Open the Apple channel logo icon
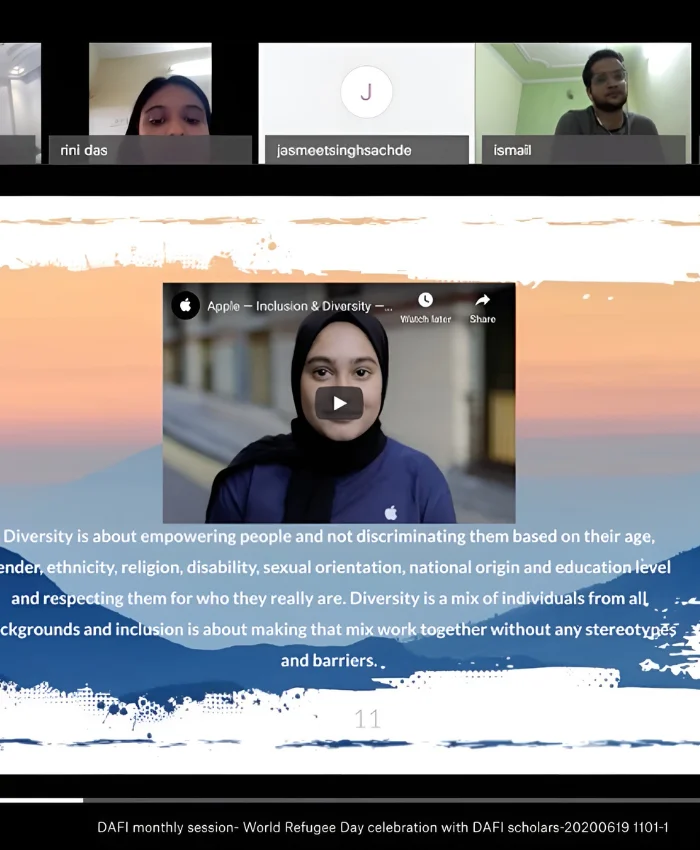 (186, 306)
